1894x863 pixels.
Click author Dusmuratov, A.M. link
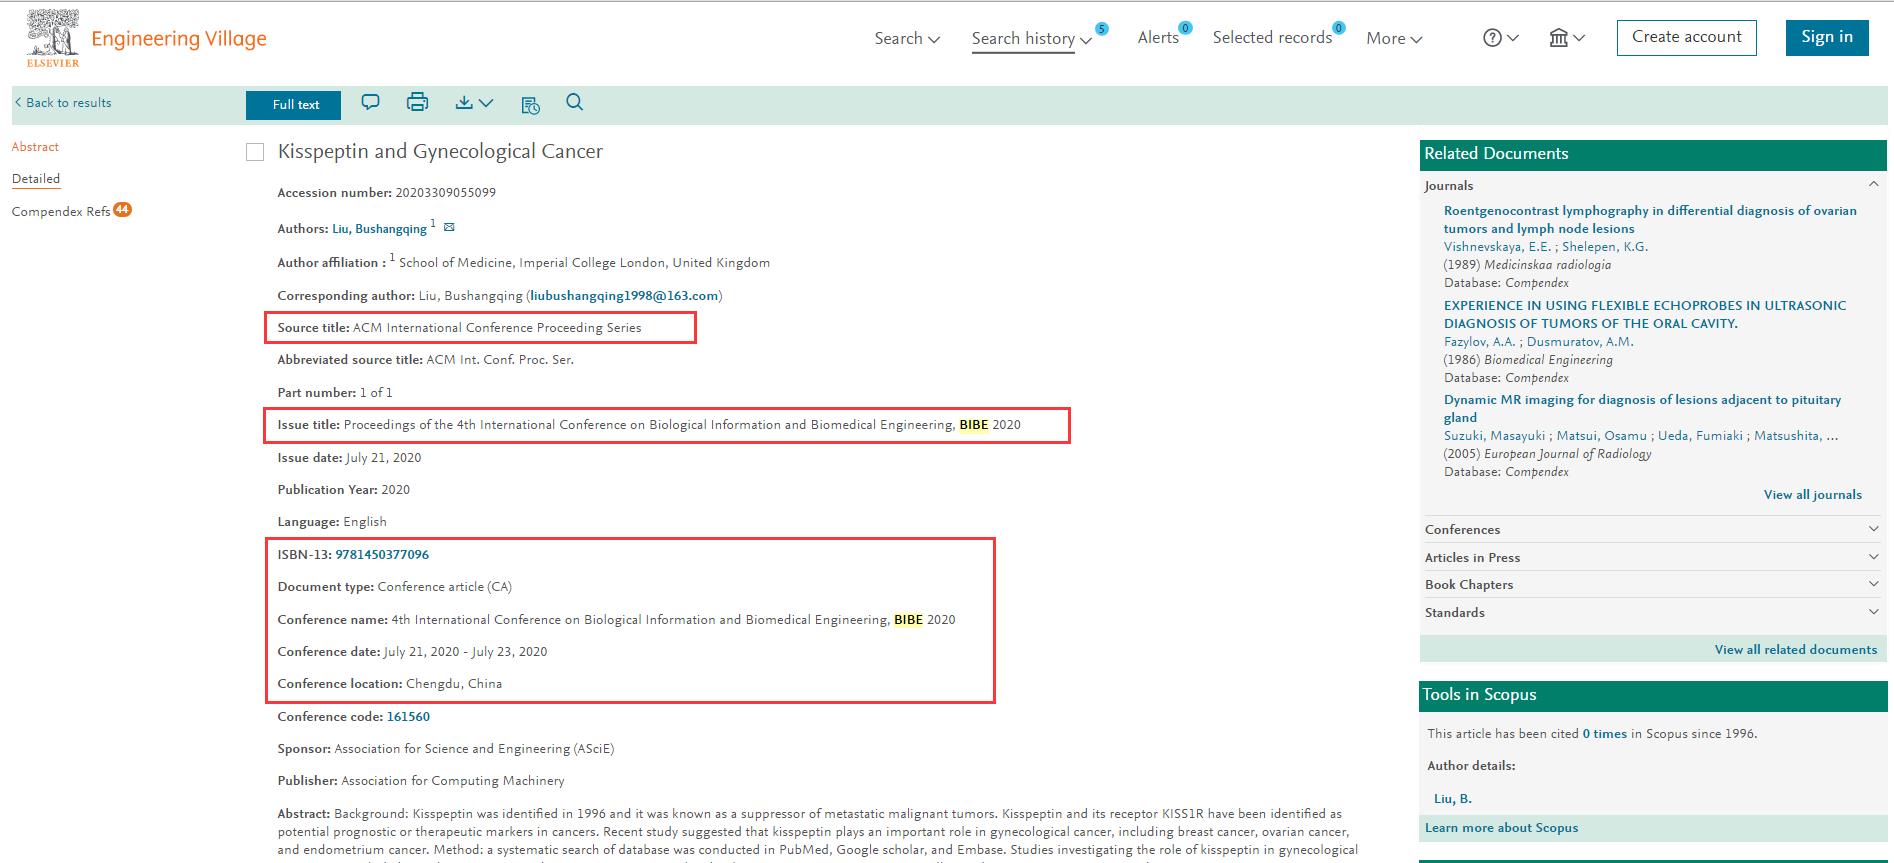point(1580,342)
